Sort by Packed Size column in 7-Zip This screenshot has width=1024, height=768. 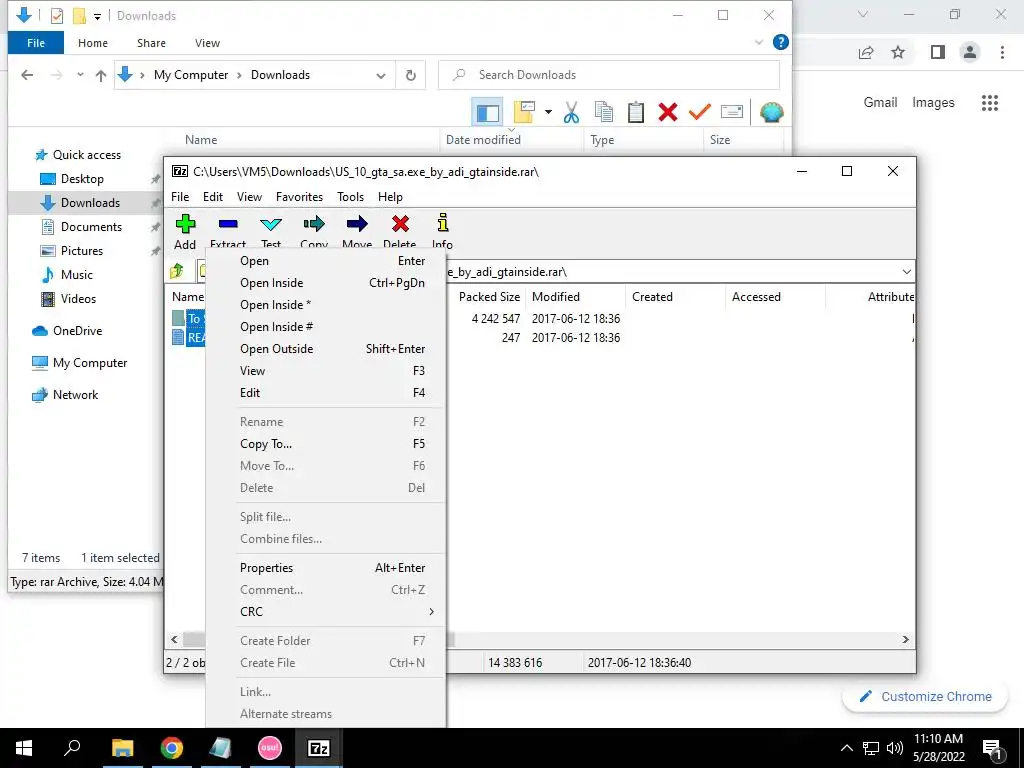[489, 296]
